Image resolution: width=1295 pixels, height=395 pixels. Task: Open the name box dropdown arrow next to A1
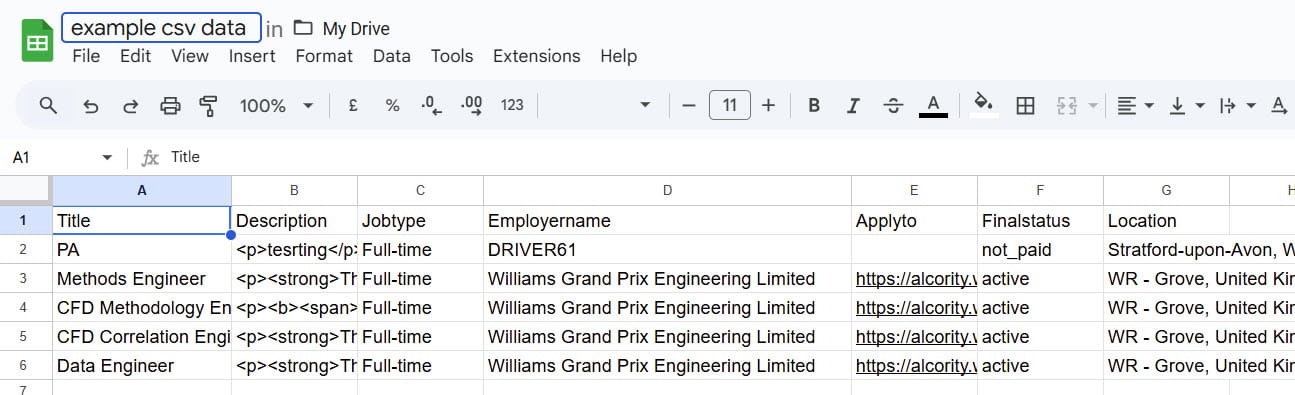pos(107,158)
